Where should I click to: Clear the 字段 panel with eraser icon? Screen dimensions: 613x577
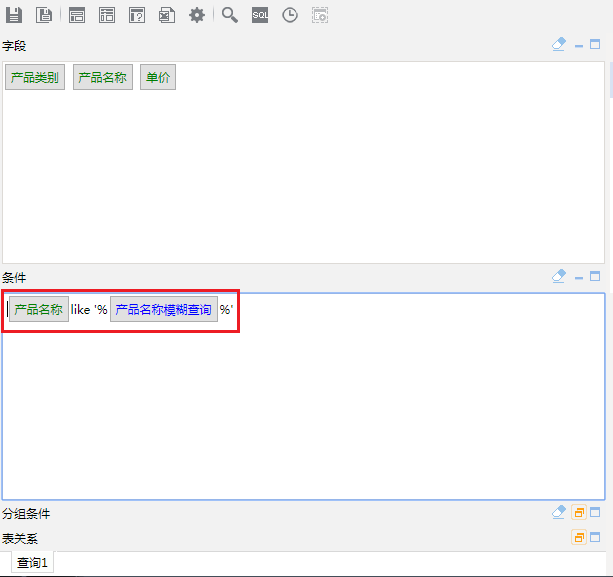coord(559,44)
